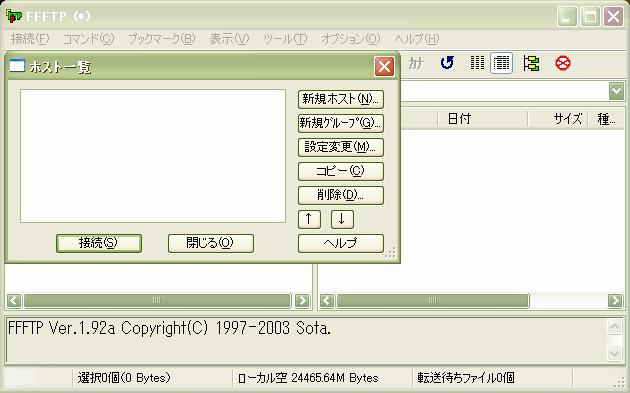Click the 新規ホスト(N)... button

(x=341, y=99)
